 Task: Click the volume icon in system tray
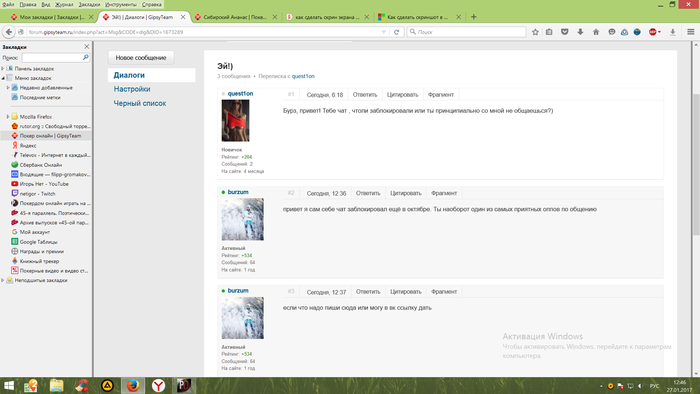(x=640, y=386)
